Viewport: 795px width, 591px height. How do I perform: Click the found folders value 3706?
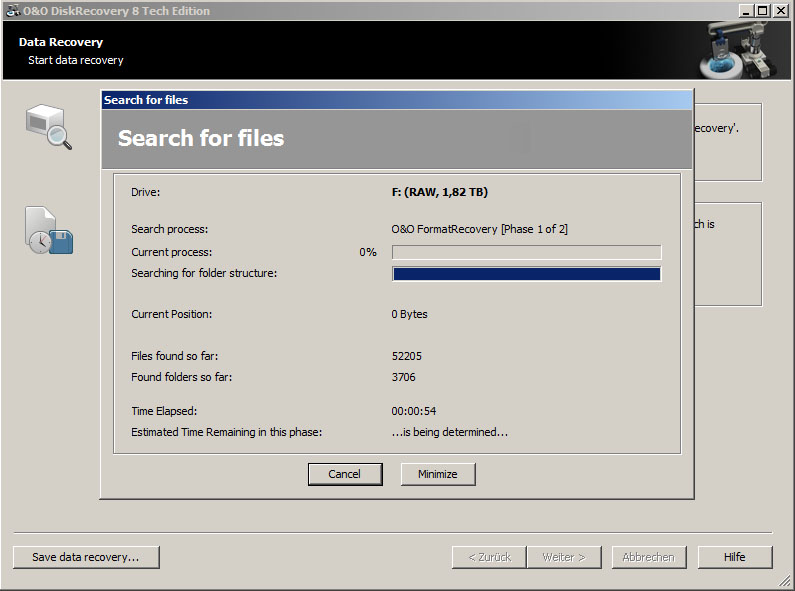pyautogui.click(x=403, y=377)
